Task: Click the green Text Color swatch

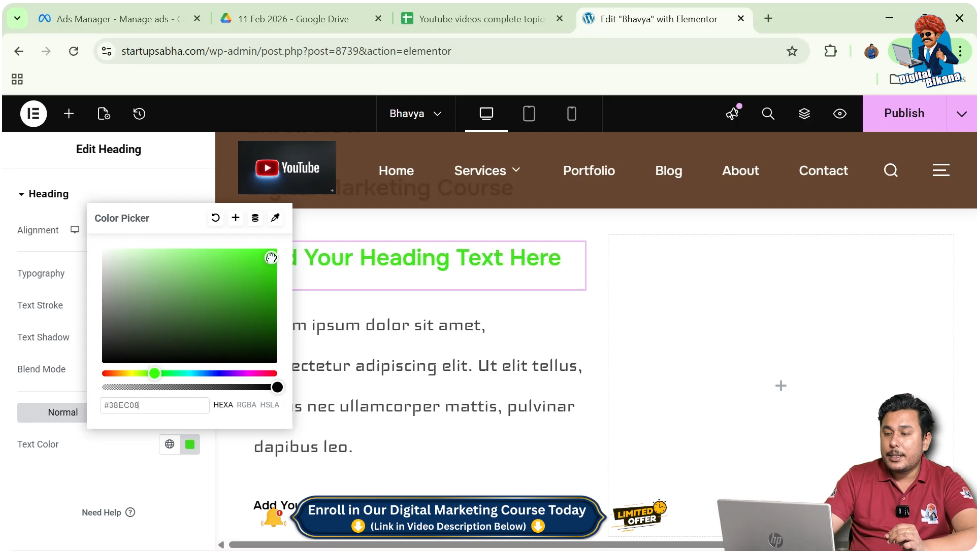Action: coord(190,444)
